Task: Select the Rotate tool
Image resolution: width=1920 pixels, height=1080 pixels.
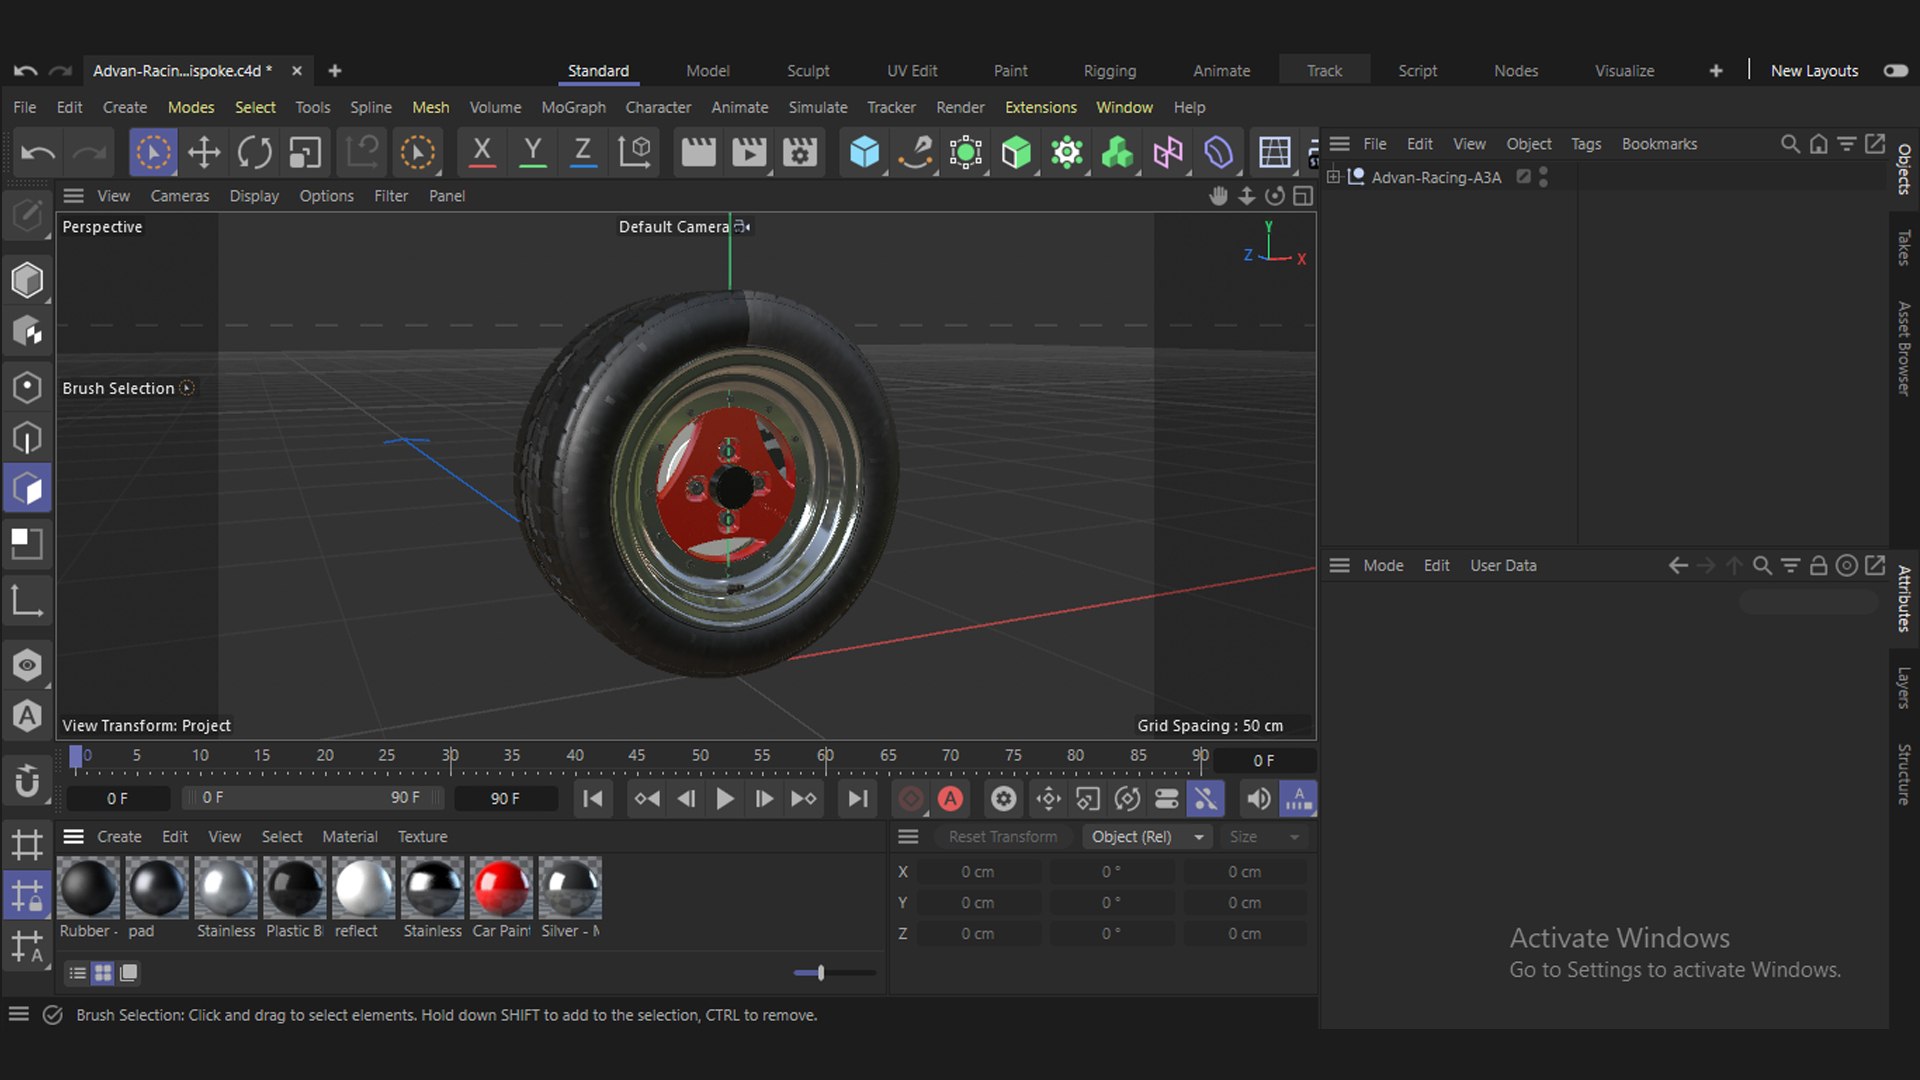Action: click(x=254, y=153)
